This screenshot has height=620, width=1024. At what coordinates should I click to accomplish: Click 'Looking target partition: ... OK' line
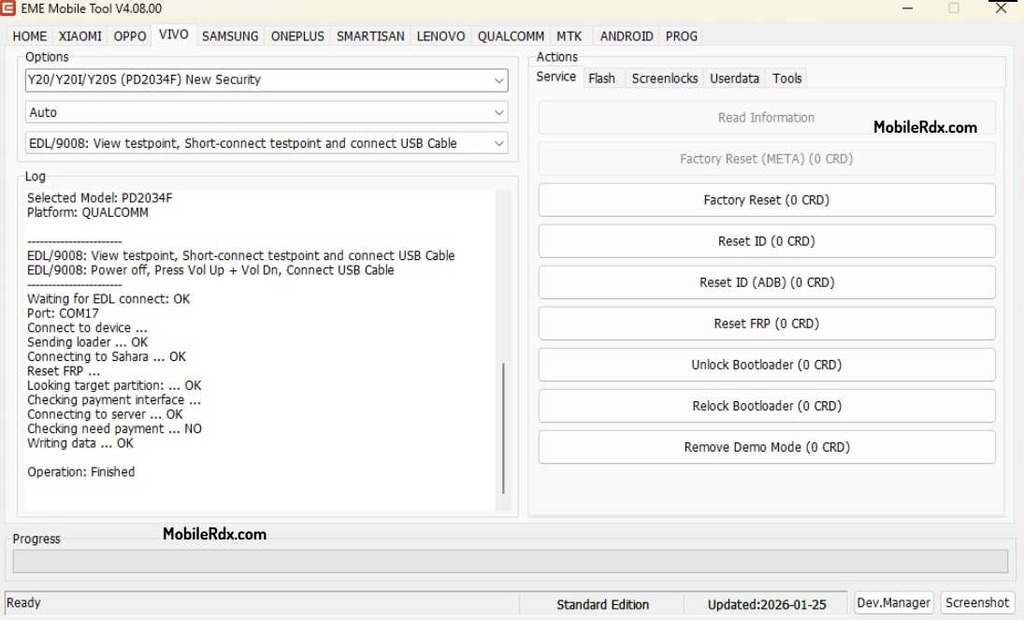click(x=114, y=385)
